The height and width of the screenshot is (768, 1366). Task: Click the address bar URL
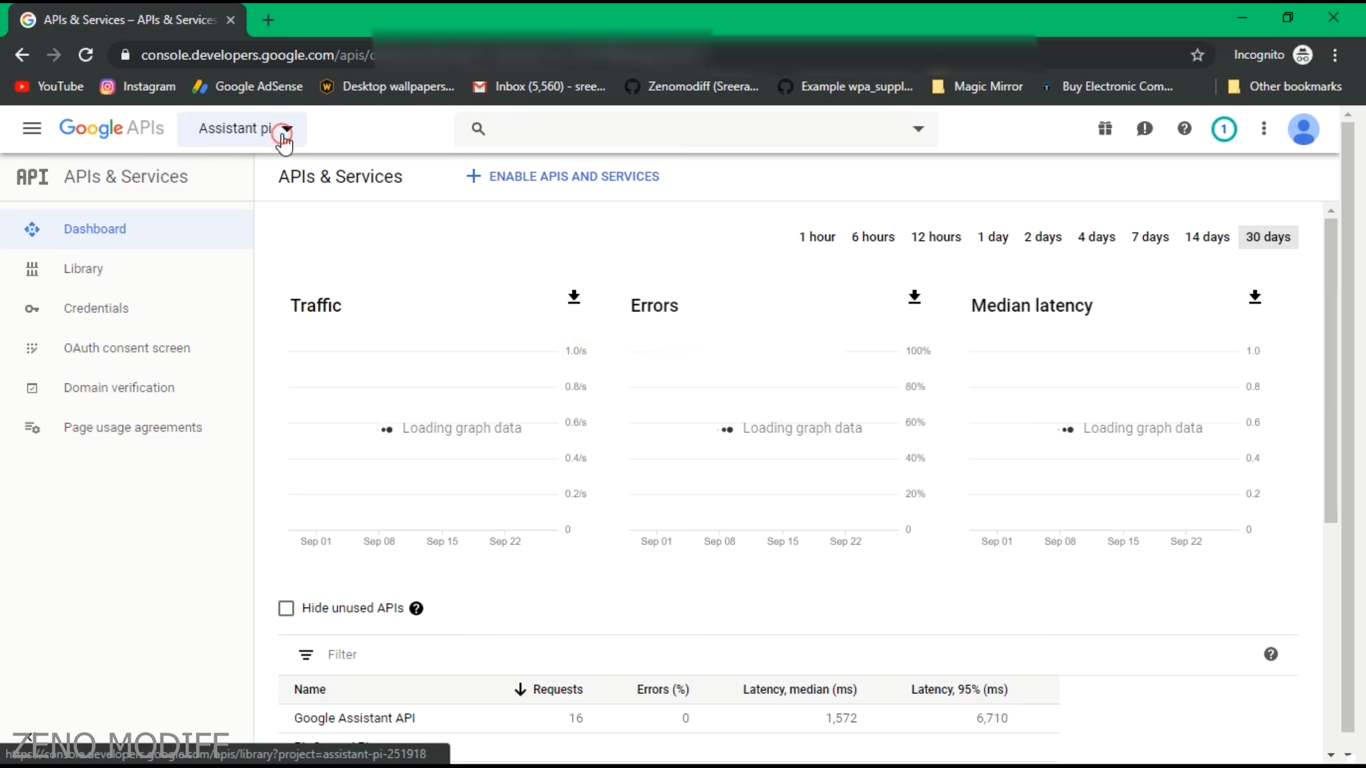coord(258,55)
